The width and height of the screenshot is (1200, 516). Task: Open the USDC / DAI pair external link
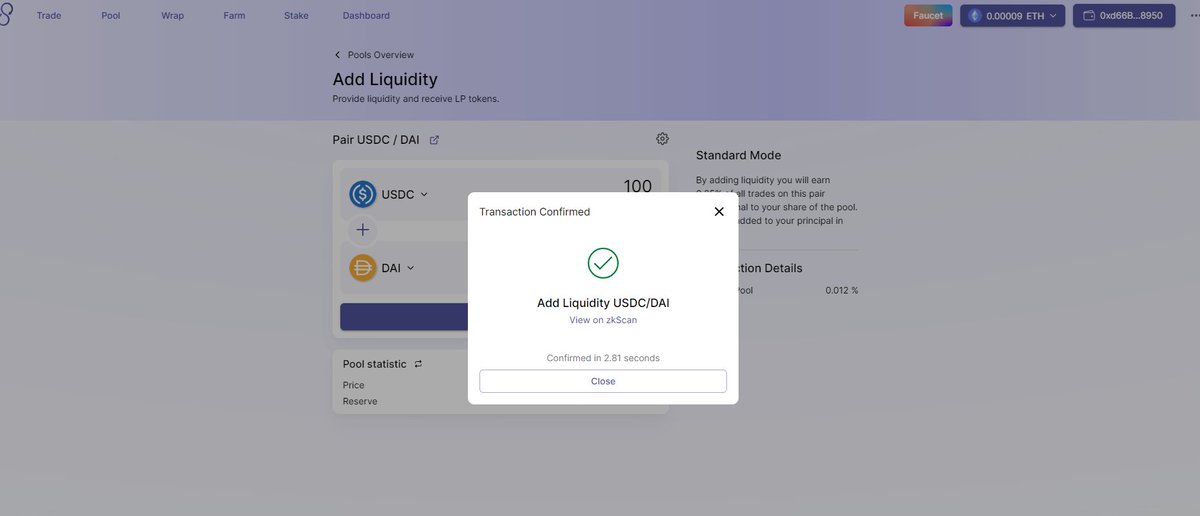click(x=434, y=140)
